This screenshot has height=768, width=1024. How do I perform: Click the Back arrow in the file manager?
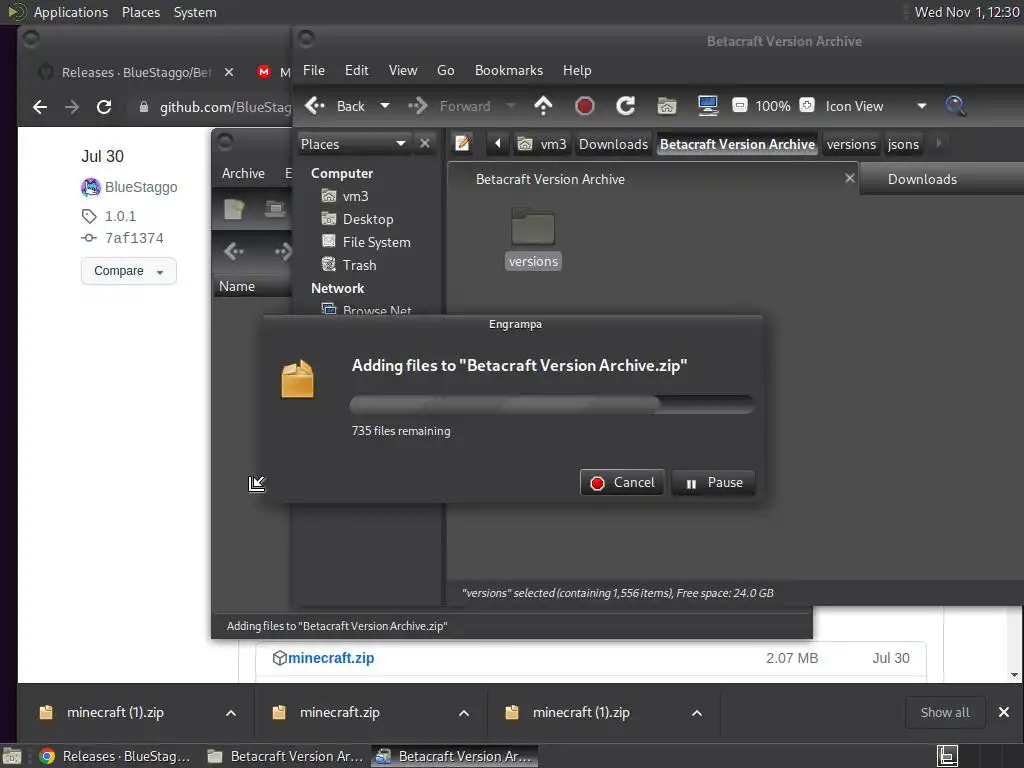click(x=336, y=106)
